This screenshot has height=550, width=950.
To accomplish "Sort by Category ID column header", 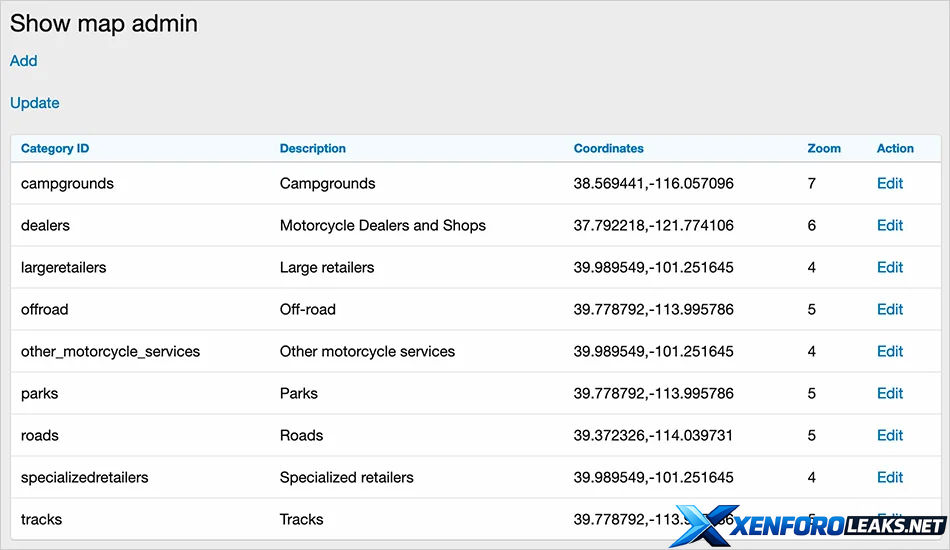I will click(x=55, y=148).
